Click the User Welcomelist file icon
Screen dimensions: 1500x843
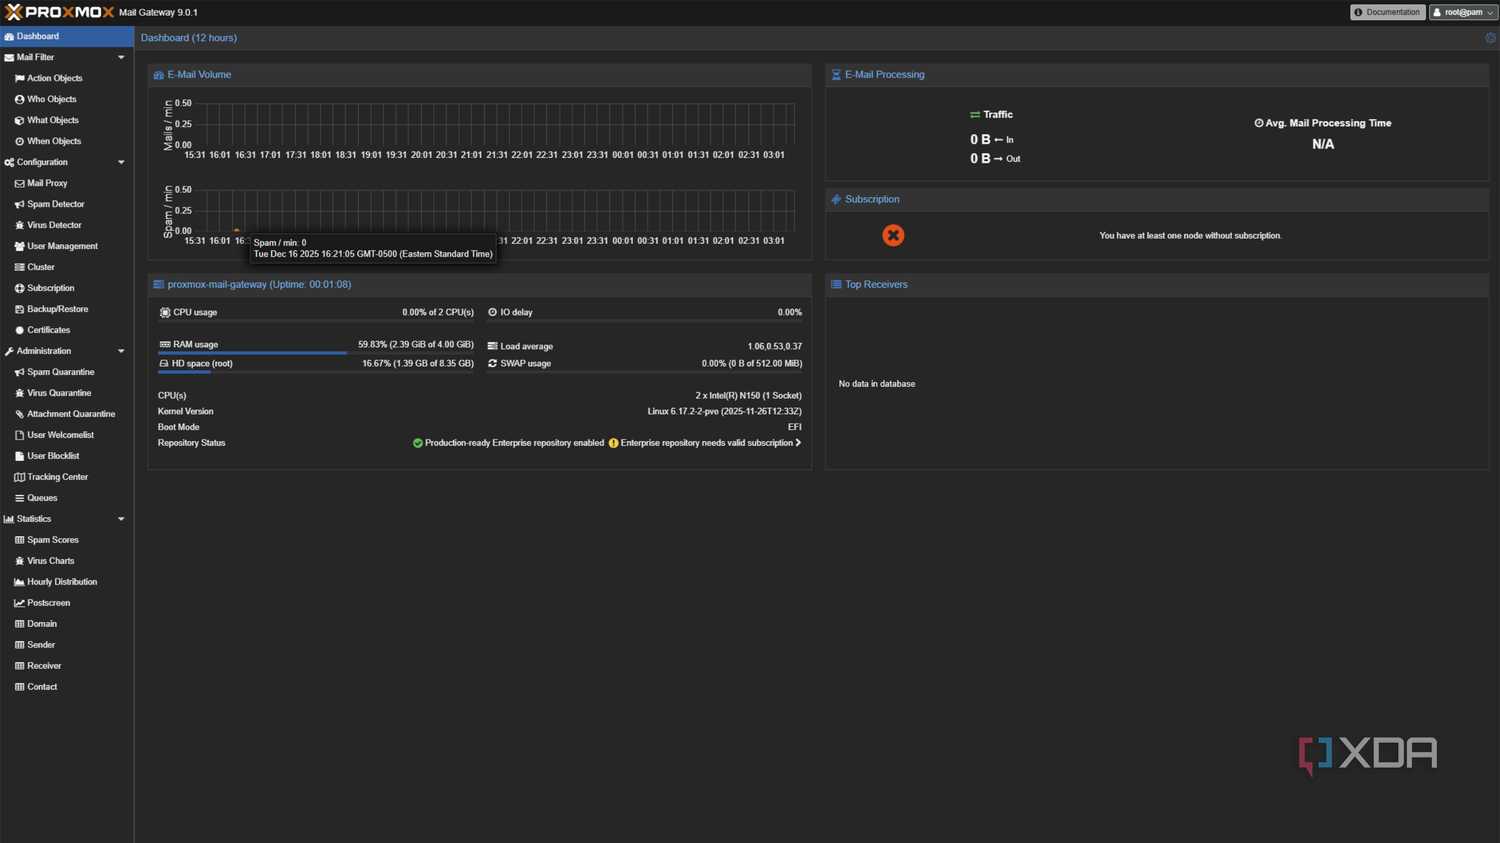click(19, 435)
